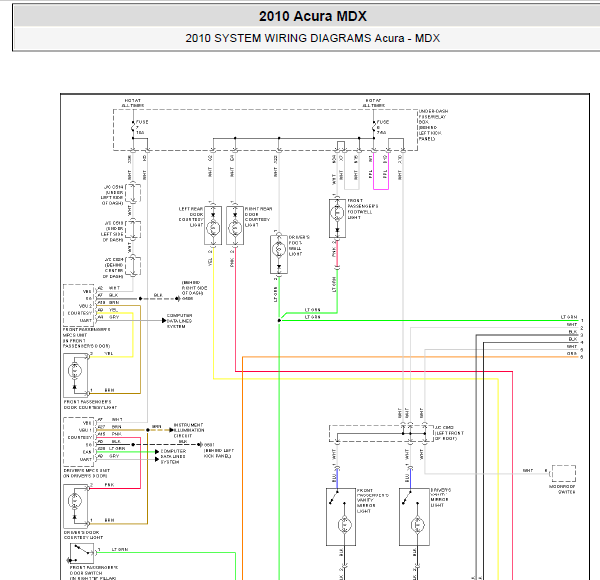
Task: Click the fuse 6 symbol in the fuse box
Action: tap(373, 126)
